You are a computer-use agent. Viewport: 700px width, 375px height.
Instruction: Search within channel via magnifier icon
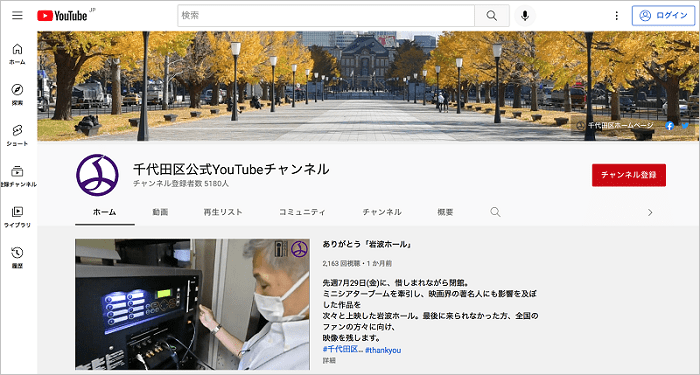(x=495, y=212)
